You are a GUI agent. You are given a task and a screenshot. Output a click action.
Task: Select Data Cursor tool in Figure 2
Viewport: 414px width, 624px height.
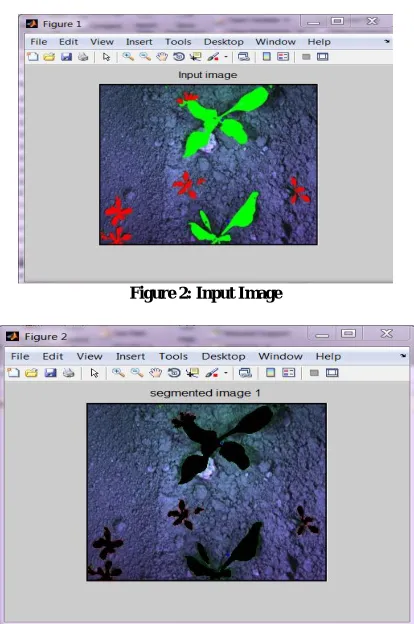192,373
